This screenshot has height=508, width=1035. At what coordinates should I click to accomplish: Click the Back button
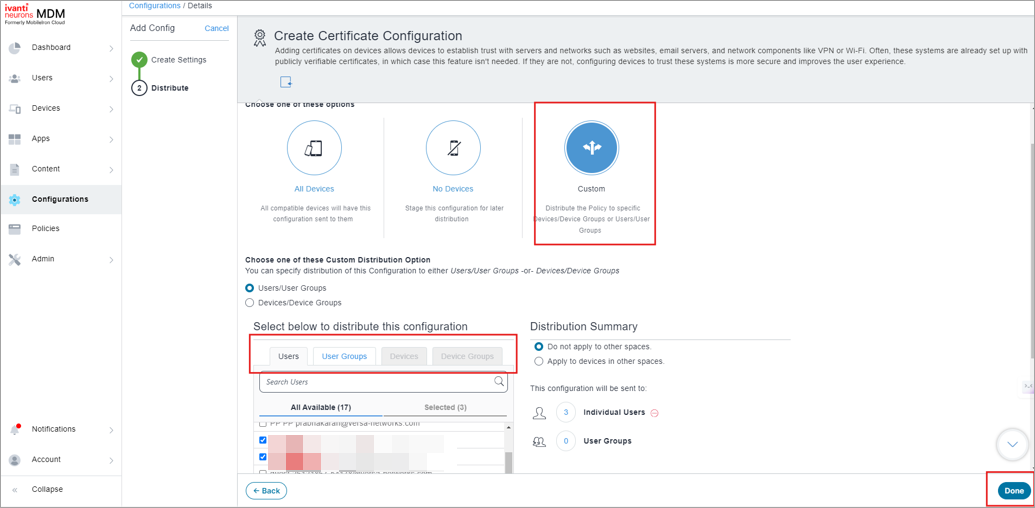pyautogui.click(x=266, y=491)
